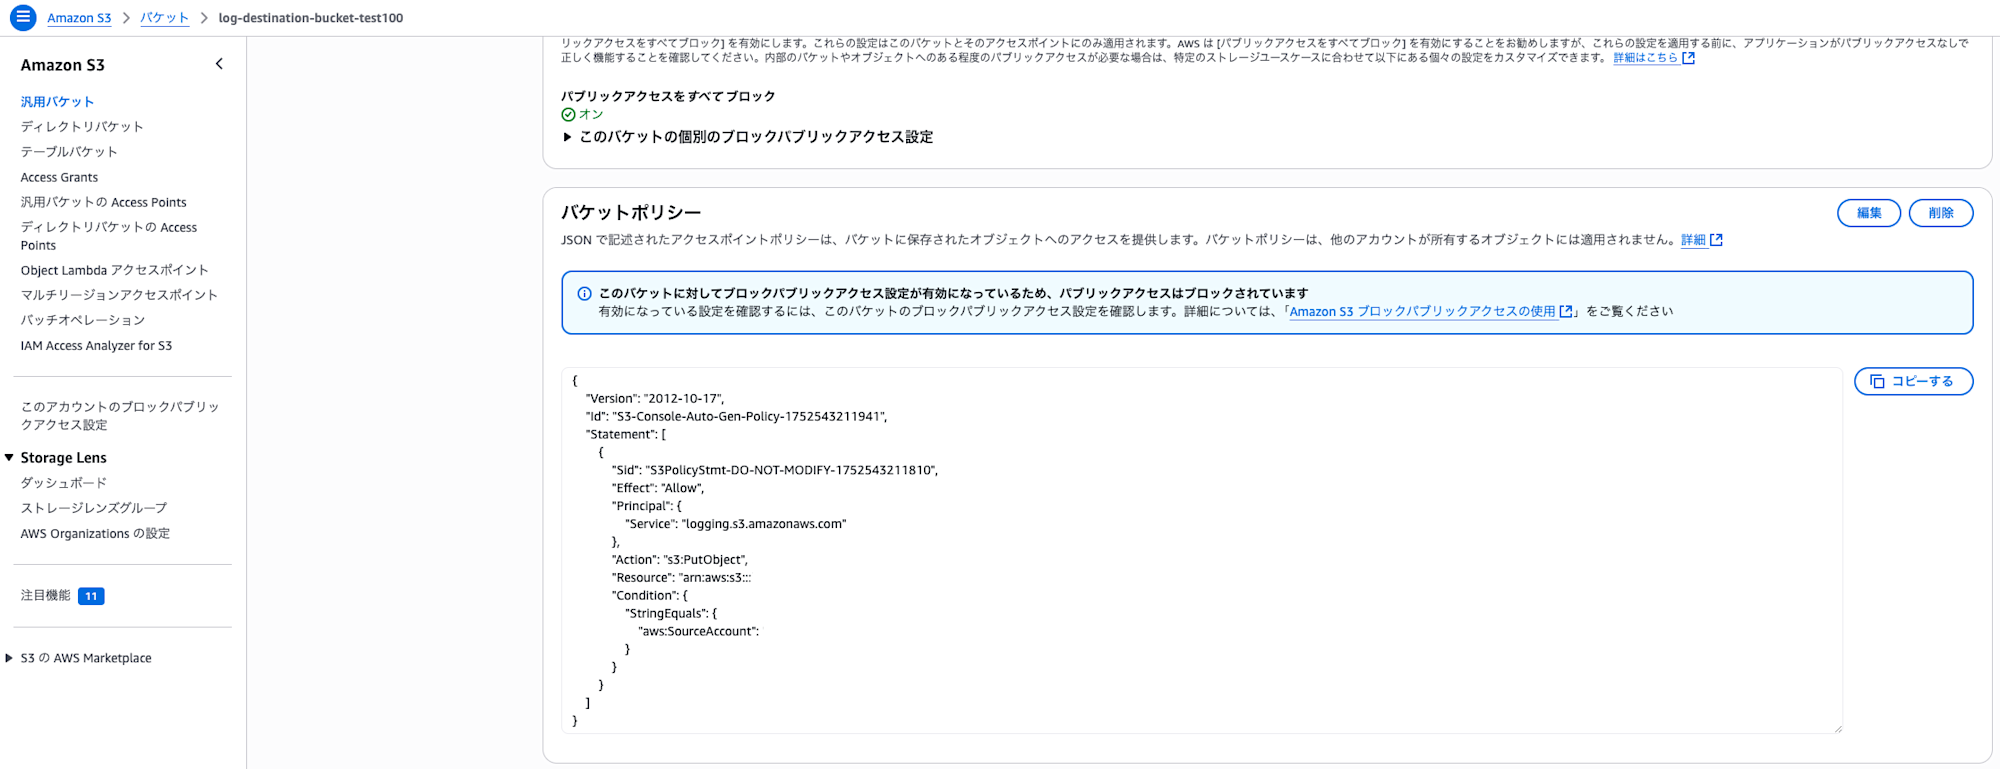
Task: Expand S3 の AWS Marketplace section
Action: (x=9, y=658)
